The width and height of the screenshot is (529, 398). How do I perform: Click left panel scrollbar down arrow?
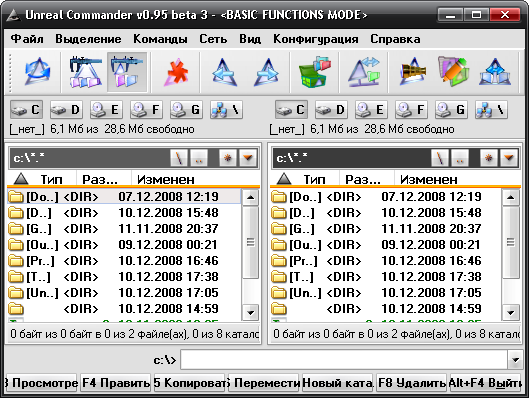click(x=250, y=313)
